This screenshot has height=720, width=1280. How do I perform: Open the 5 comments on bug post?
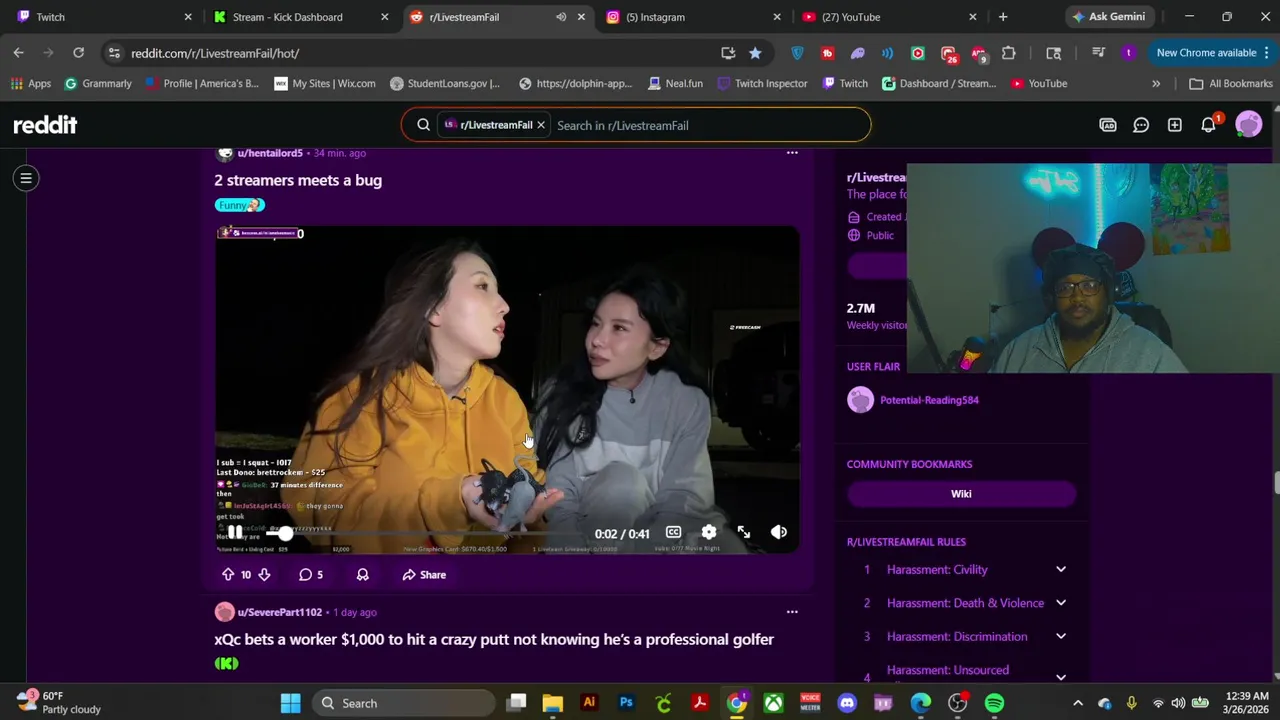click(x=311, y=575)
